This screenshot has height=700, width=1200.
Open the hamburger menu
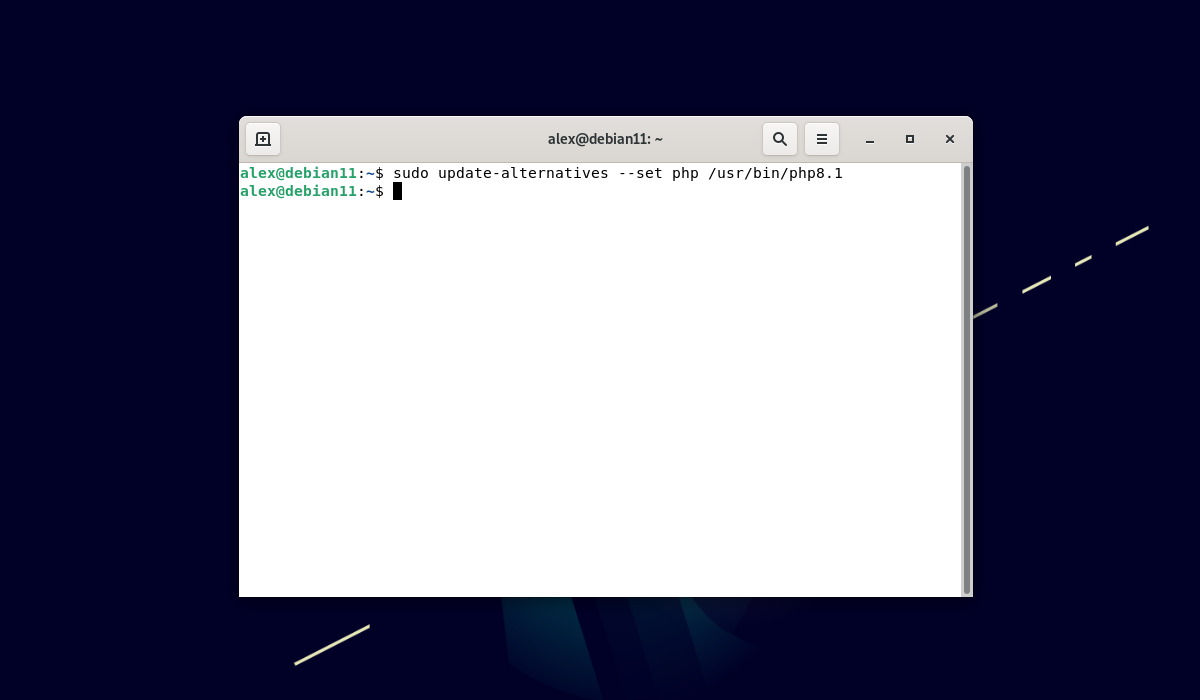[x=822, y=139]
